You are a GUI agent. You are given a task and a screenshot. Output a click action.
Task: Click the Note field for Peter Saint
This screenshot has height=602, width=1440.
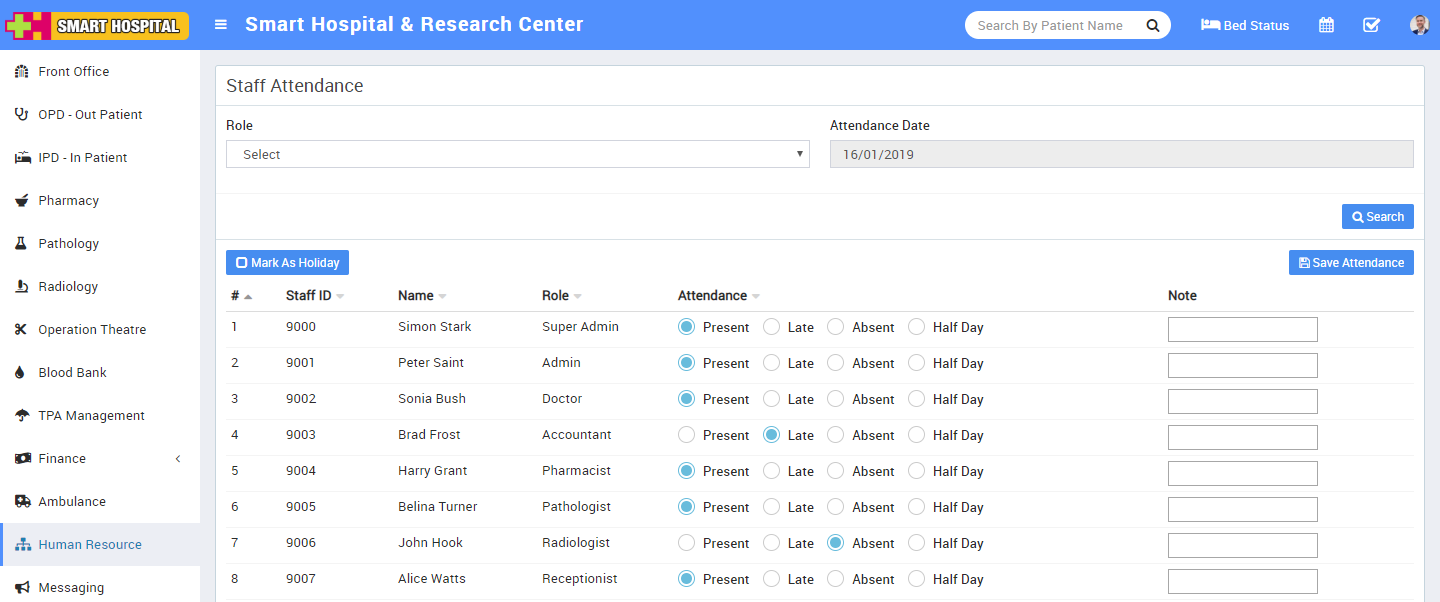(x=1242, y=365)
